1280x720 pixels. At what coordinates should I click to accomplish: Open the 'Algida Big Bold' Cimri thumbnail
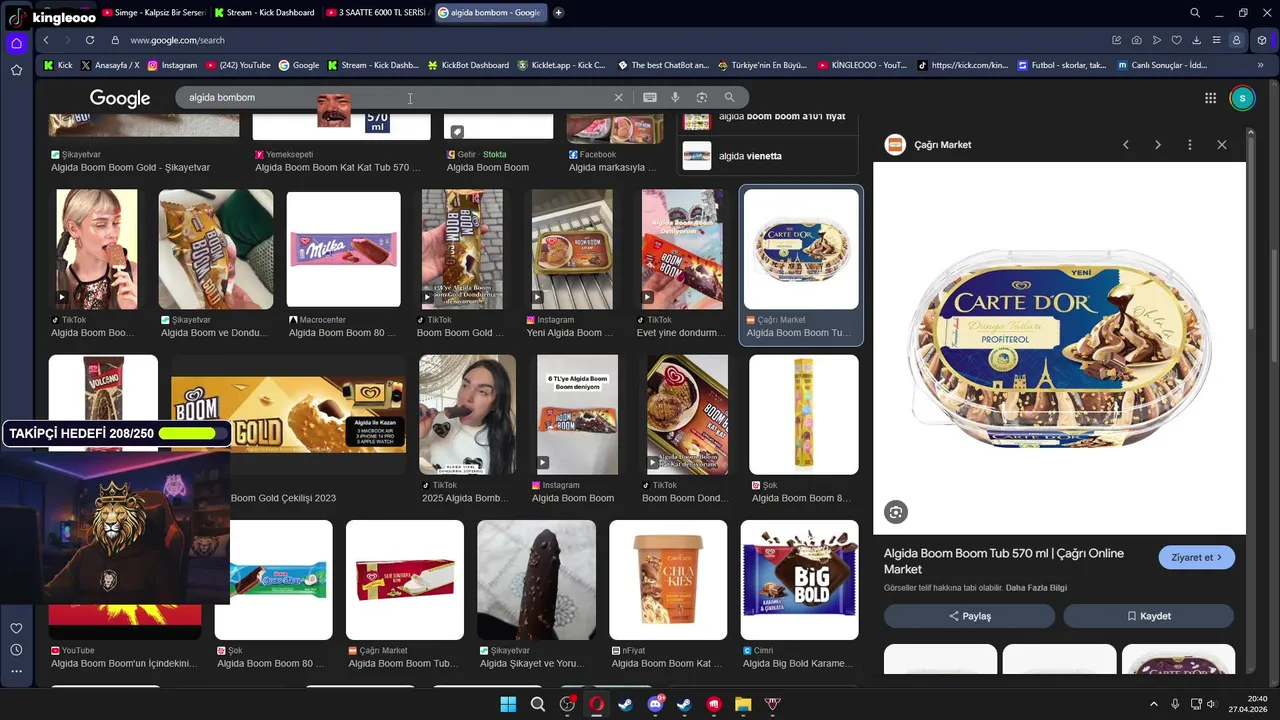pos(799,580)
